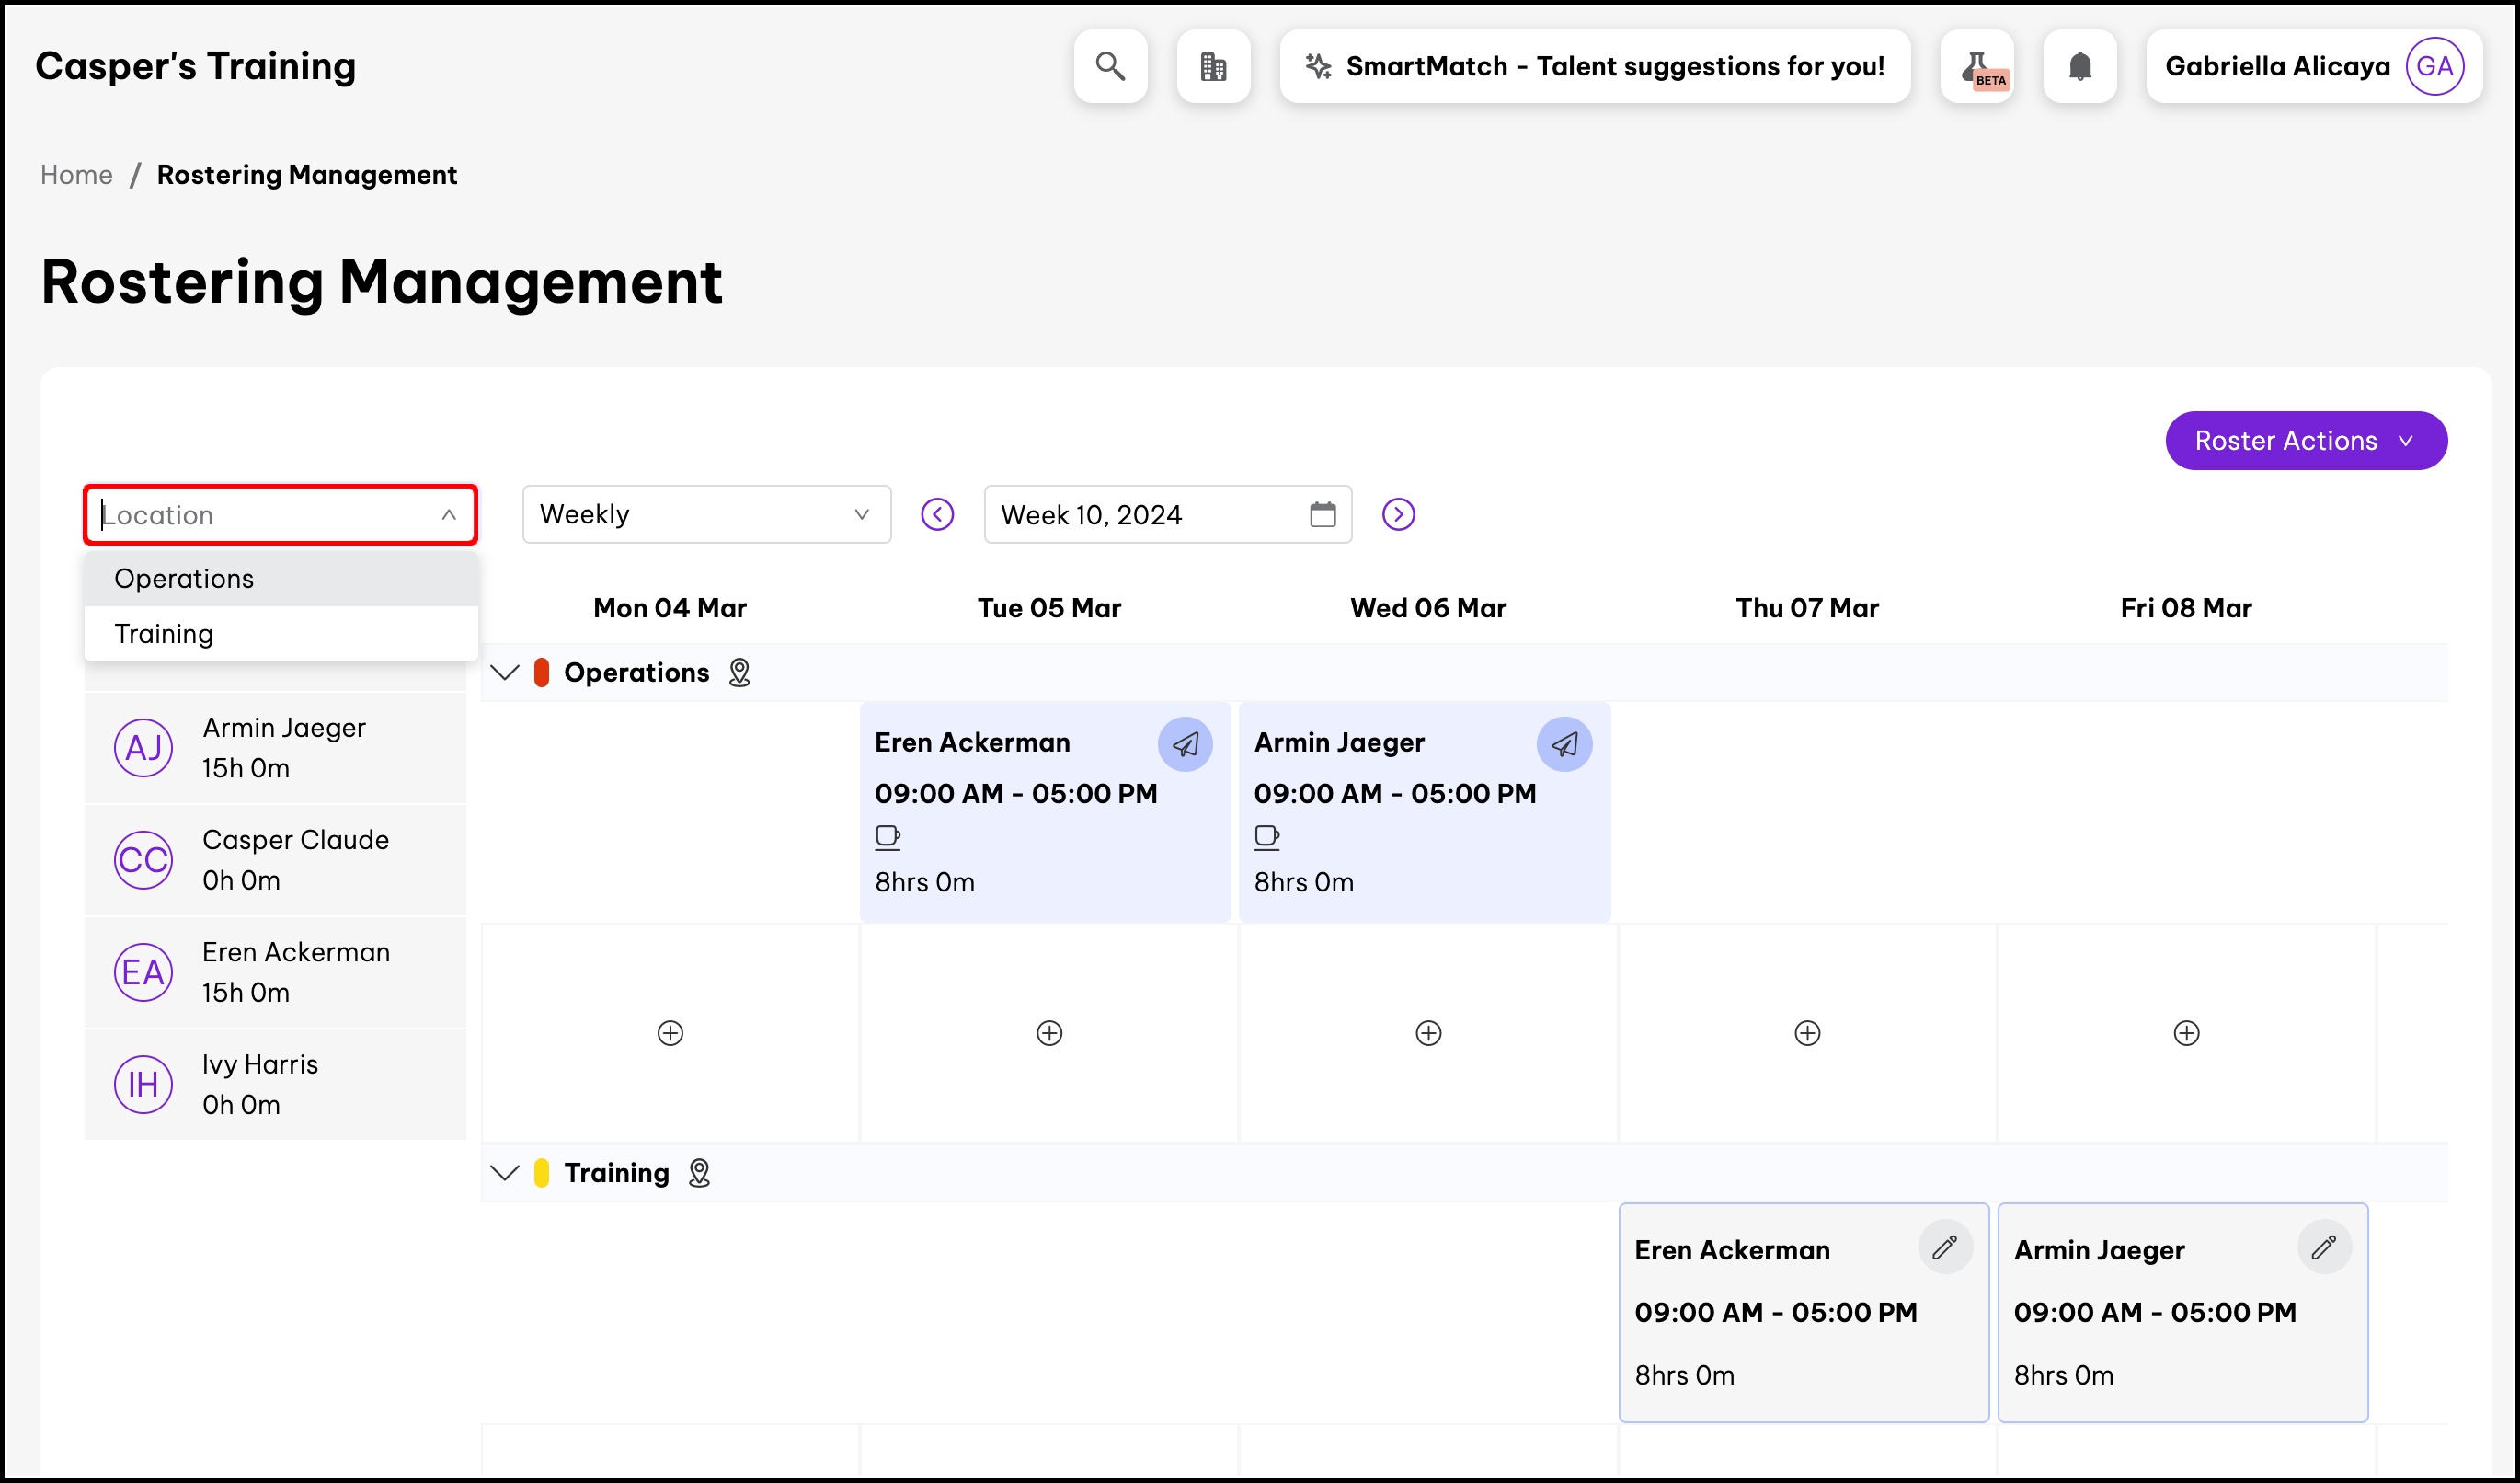Select Training from location list
The height and width of the screenshot is (1483, 2520).
164,634
